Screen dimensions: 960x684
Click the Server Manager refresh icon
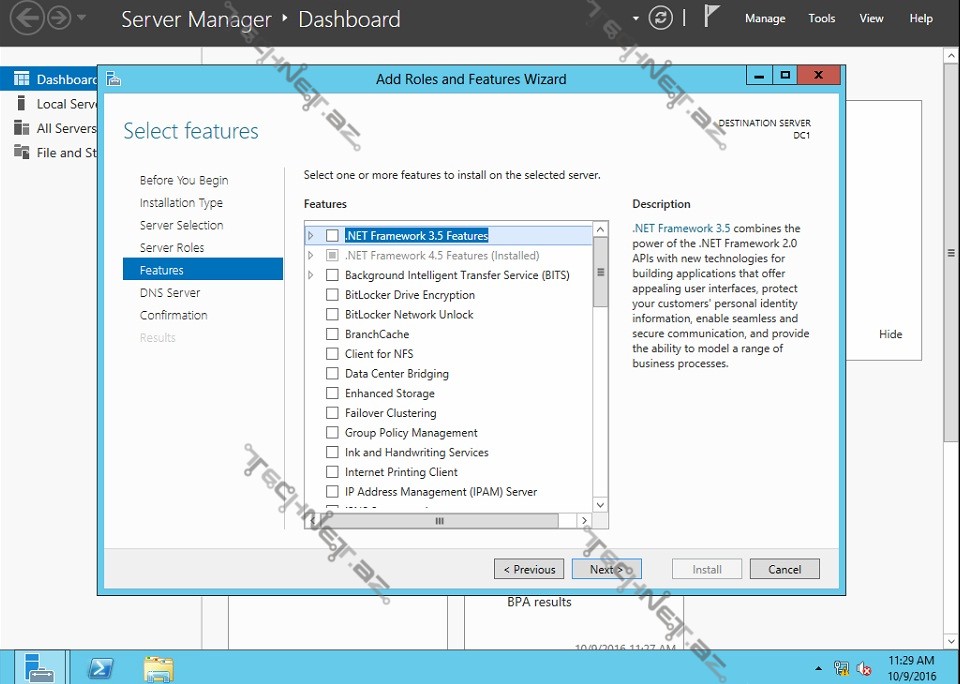[660, 18]
